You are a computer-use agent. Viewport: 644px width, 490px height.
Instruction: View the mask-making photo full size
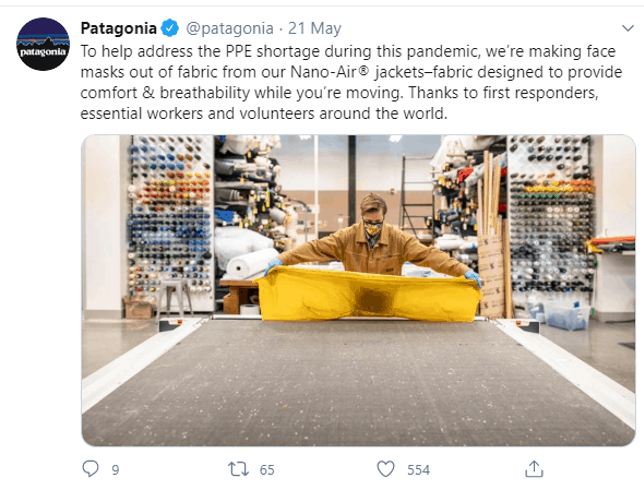358,290
